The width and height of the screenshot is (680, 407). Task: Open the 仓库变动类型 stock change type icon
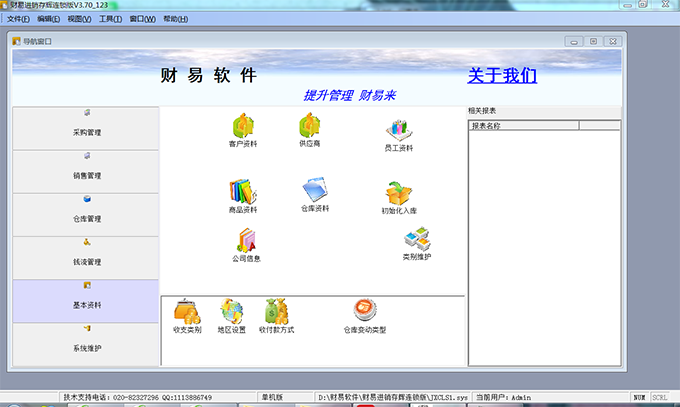pyautogui.click(x=364, y=312)
